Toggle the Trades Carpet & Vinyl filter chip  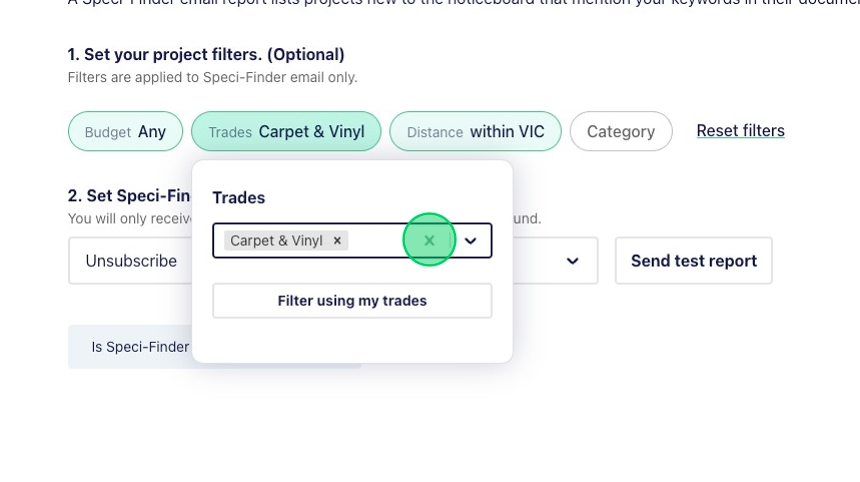[286, 131]
